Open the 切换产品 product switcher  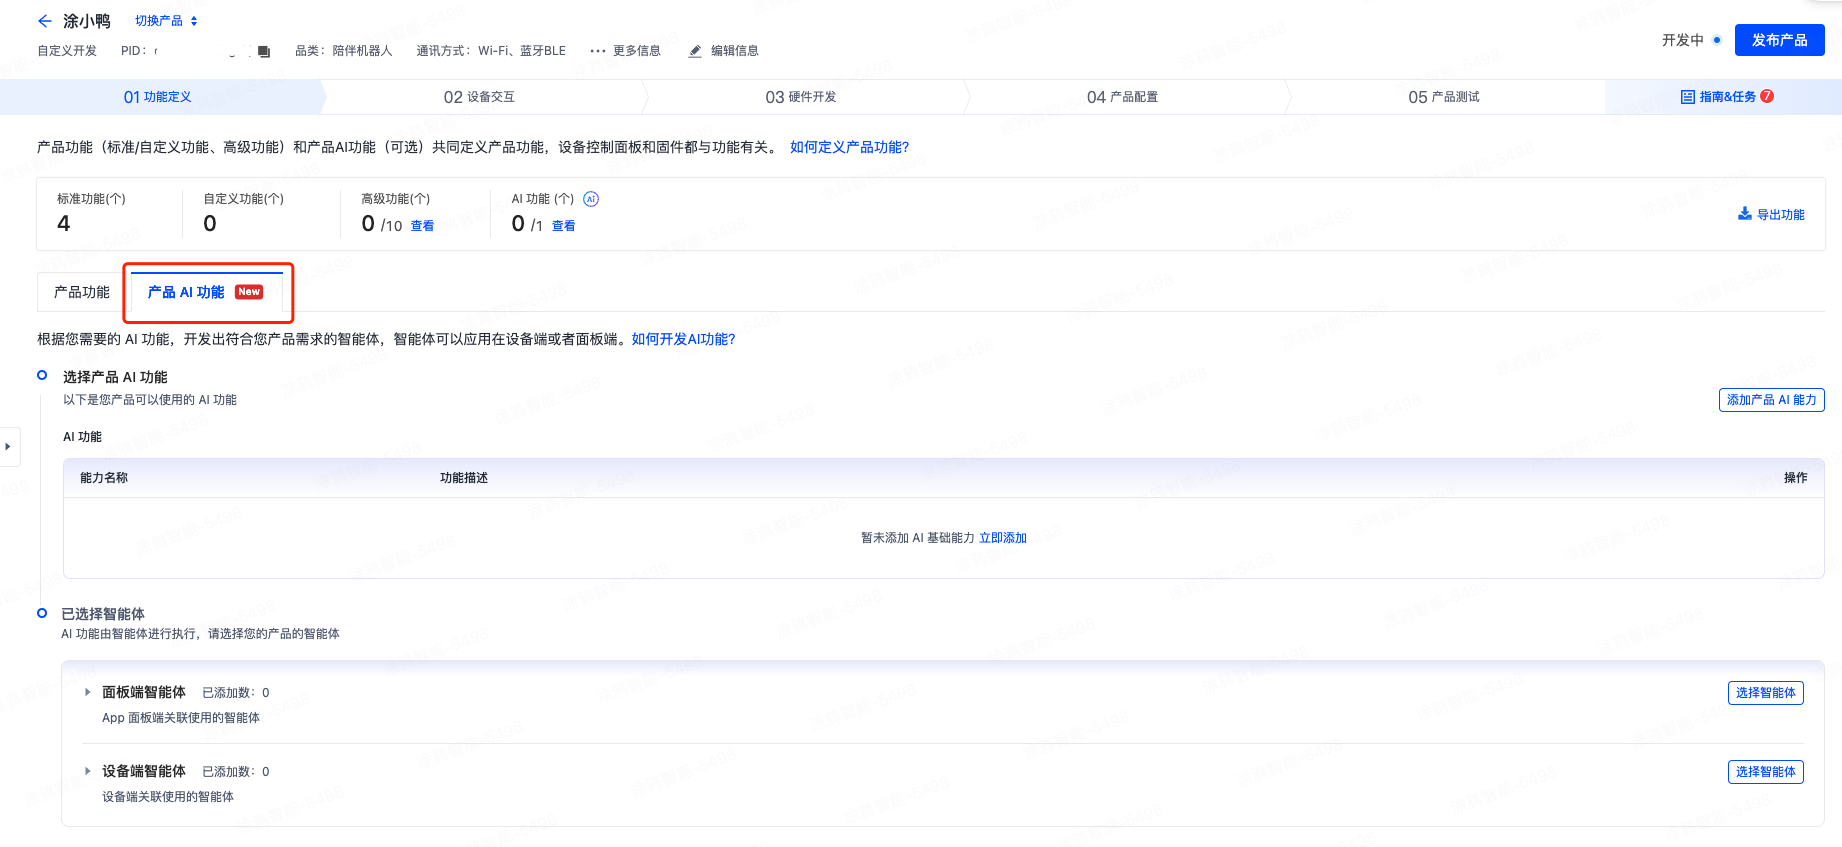pos(166,21)
